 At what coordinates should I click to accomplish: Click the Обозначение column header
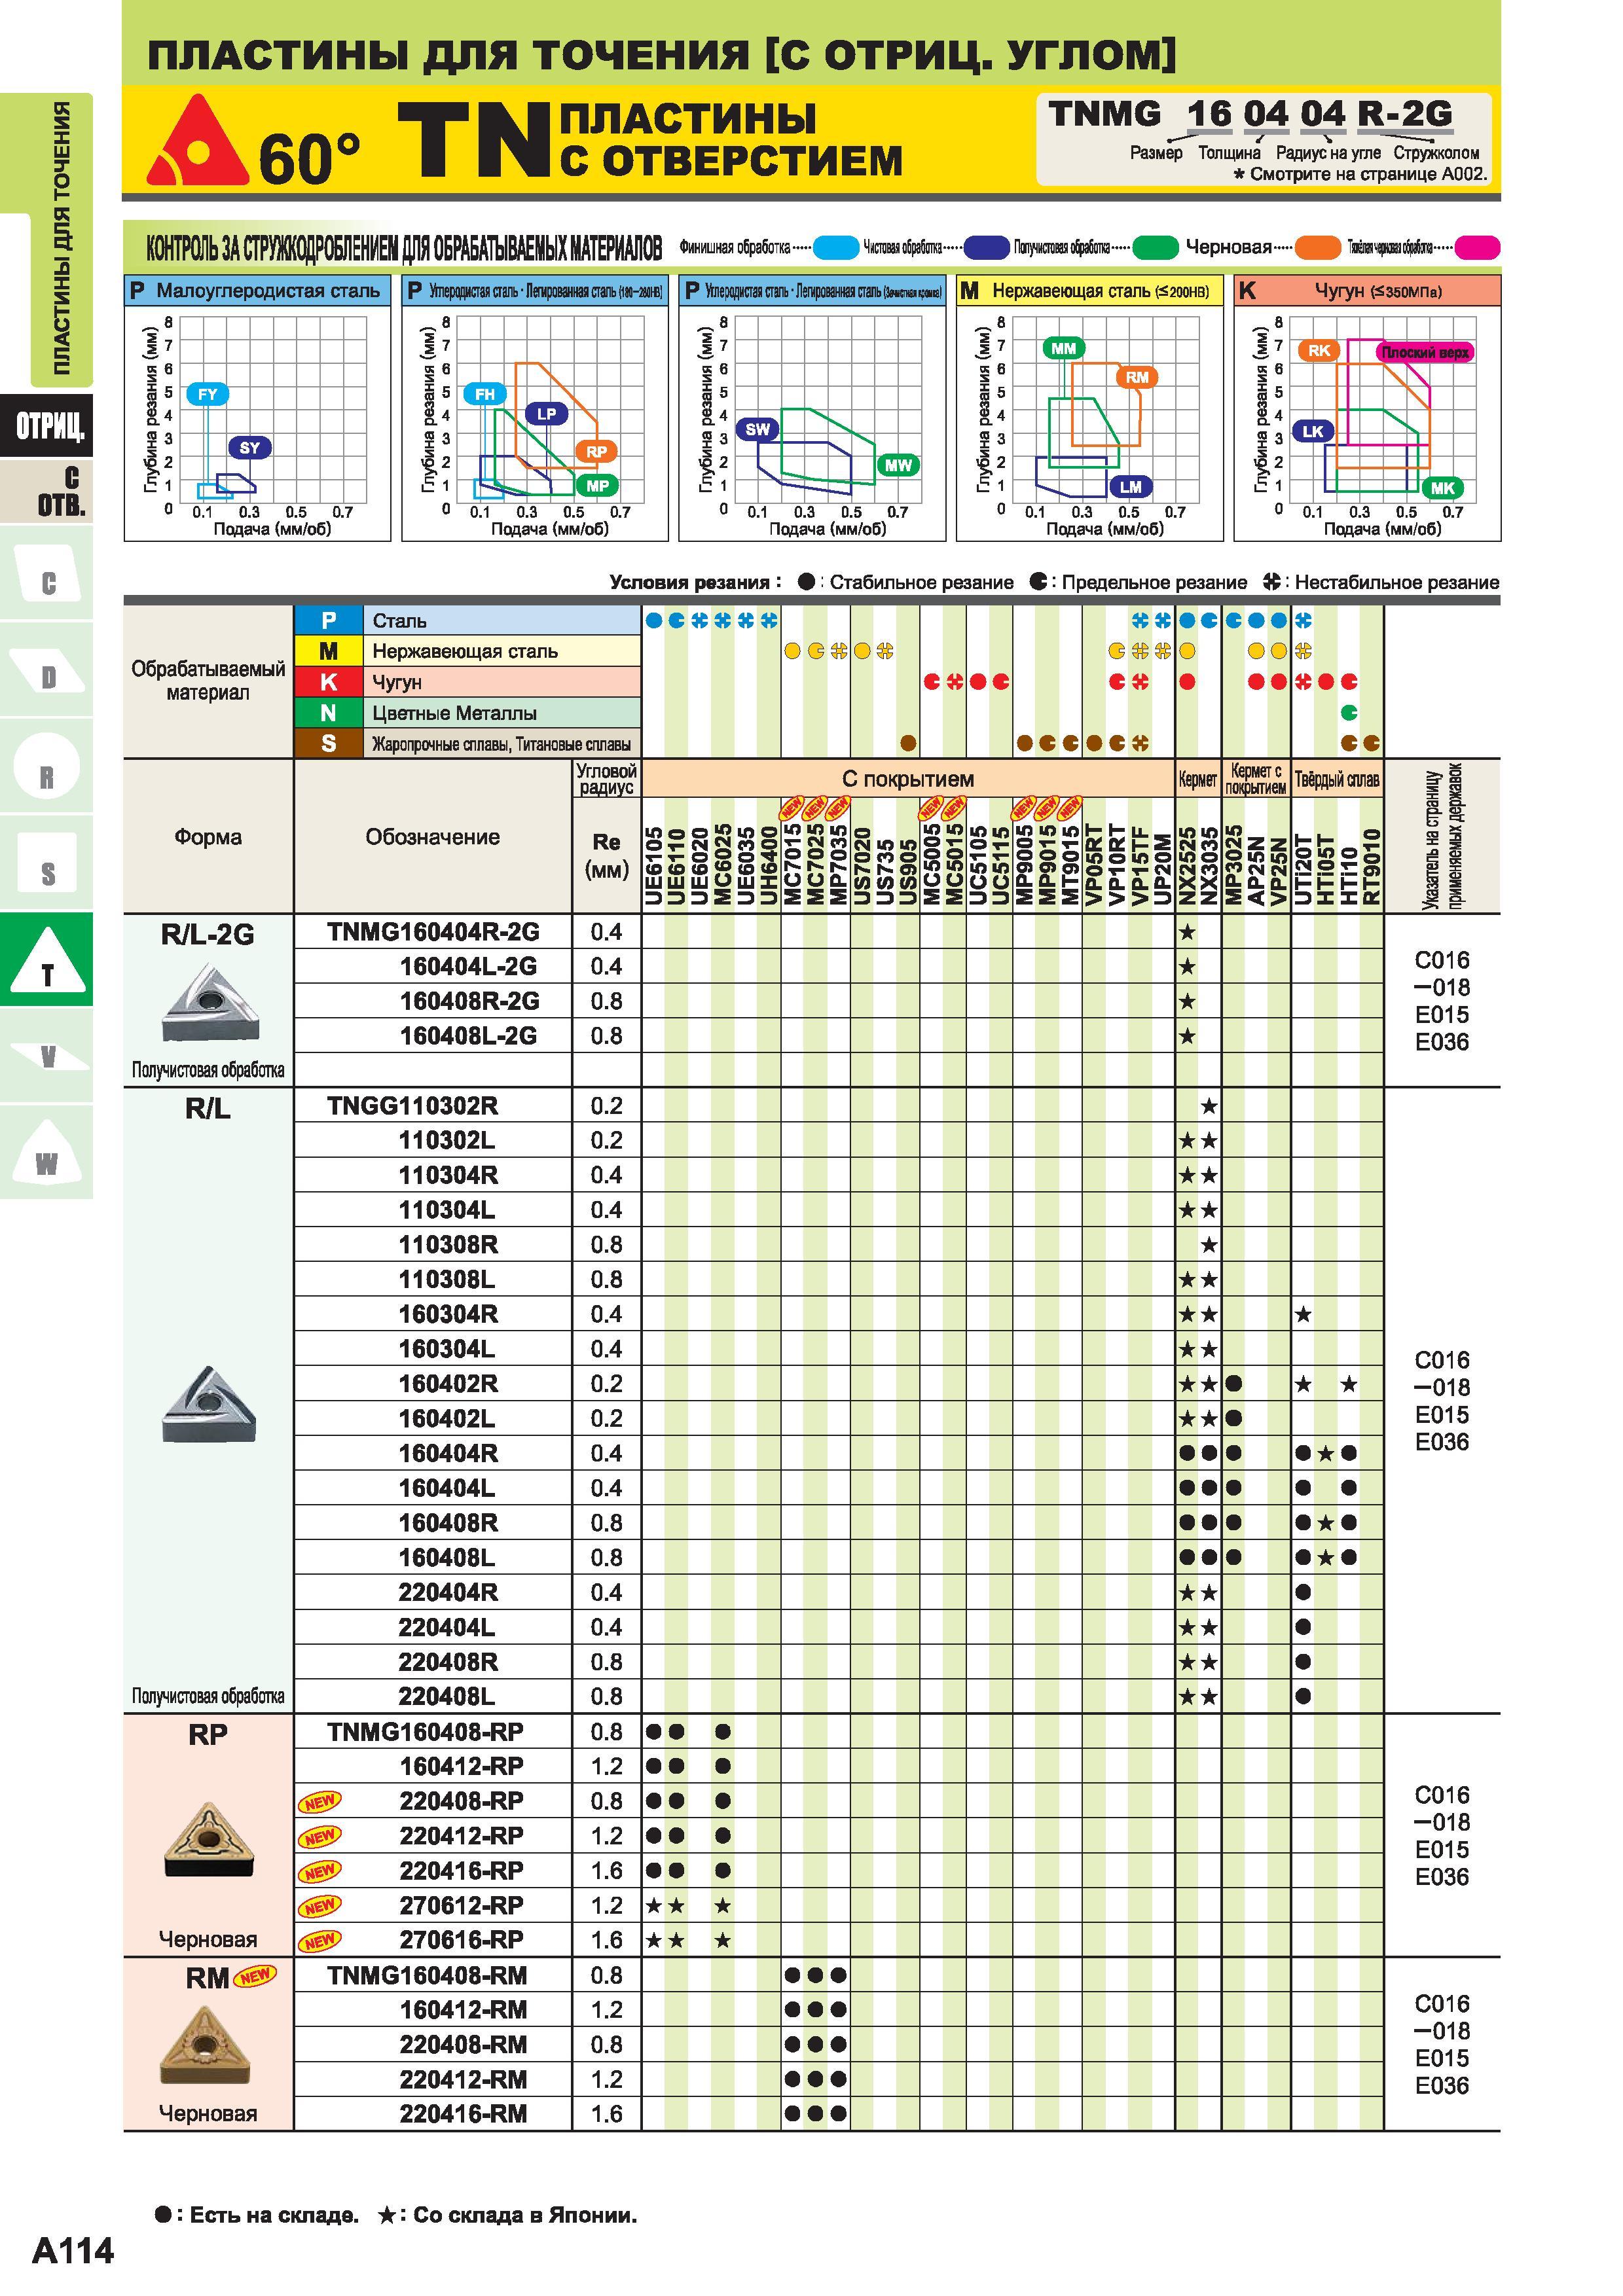tap(433, 837)
